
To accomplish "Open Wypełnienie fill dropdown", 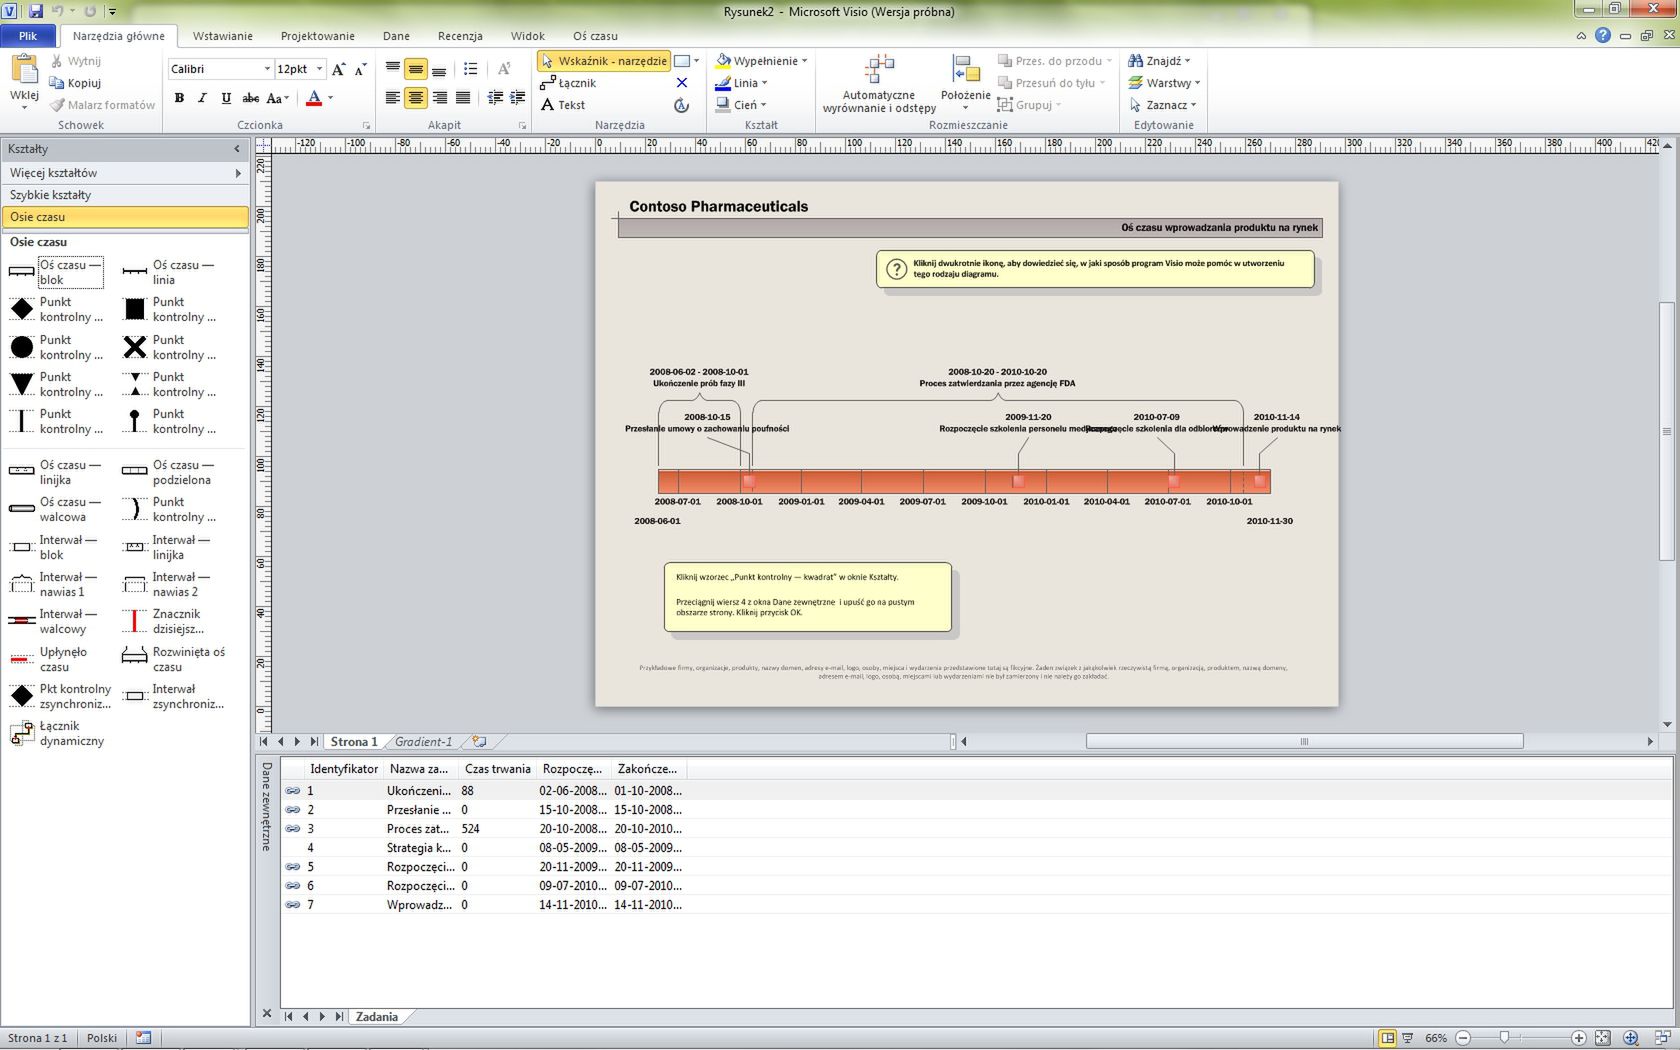I will click(761, 61).
